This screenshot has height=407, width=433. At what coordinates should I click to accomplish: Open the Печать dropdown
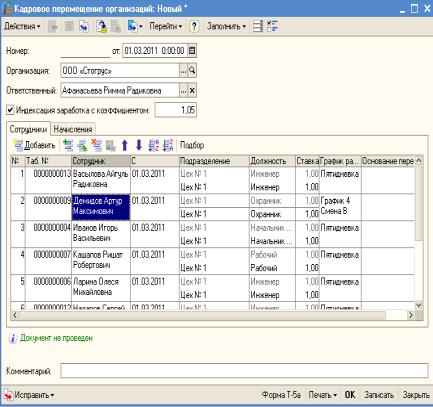click(x=322, y=395)
